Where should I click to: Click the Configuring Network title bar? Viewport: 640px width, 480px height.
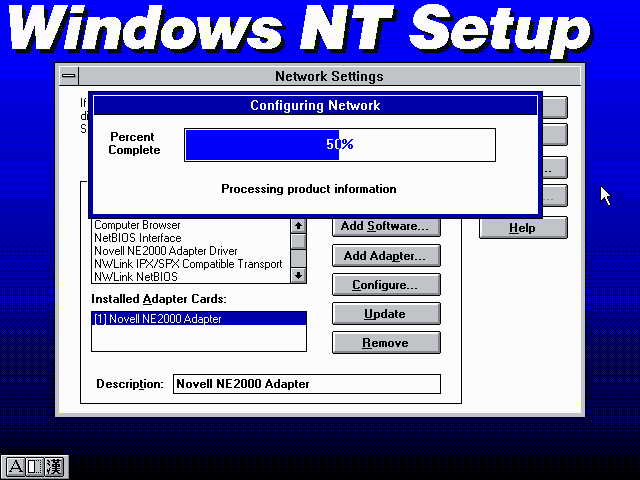click(315, 105)
